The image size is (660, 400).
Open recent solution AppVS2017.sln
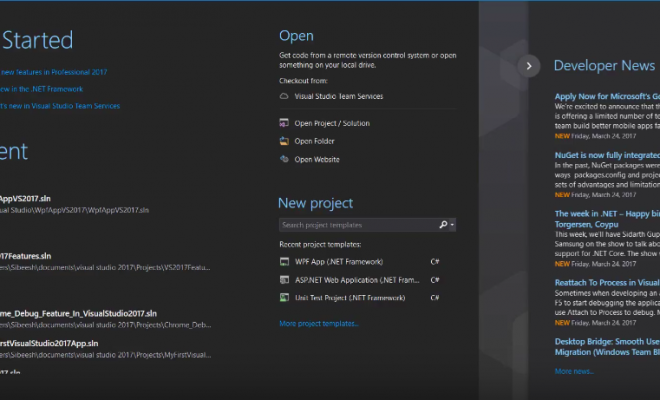[x=25, y=198]
